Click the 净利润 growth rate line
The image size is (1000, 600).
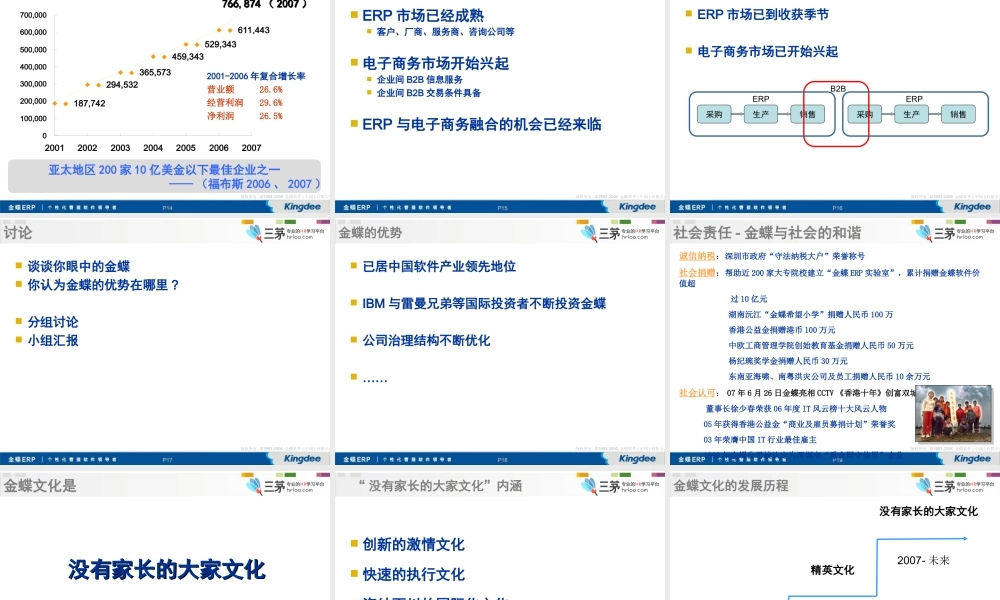pos(244,115)
